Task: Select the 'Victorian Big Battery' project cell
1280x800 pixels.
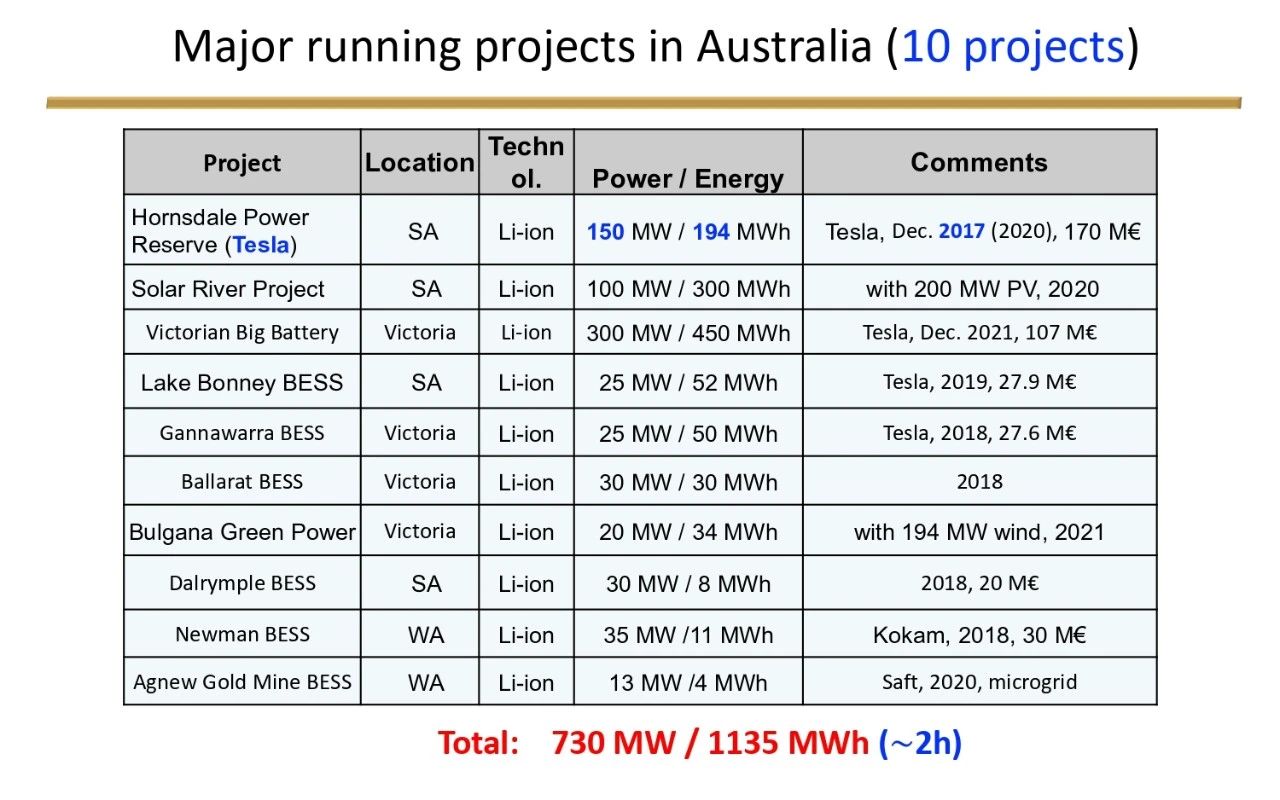Action: point(242,332)
